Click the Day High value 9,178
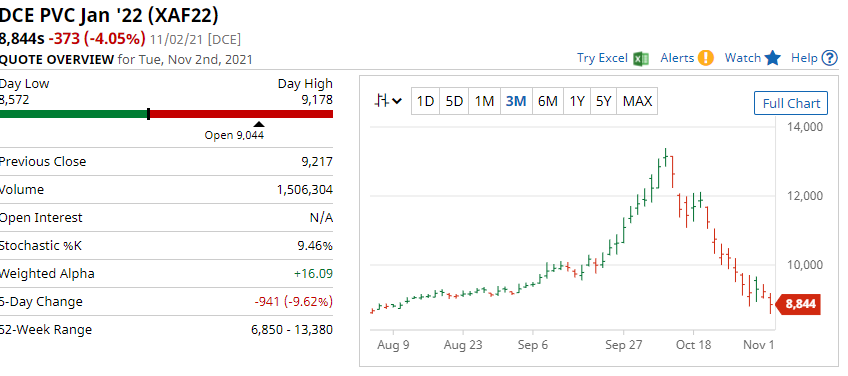This screenshot has width=848, height=376. [317, 100]
